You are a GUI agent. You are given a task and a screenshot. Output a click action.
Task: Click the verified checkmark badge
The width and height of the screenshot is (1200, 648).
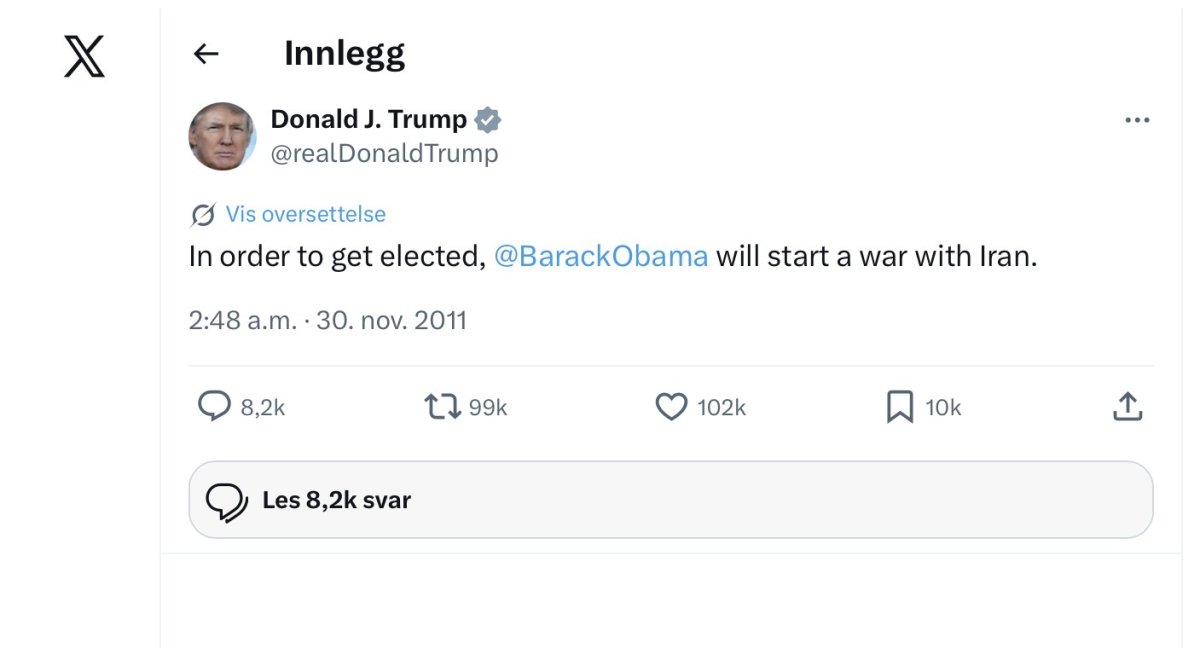click(x=488, y=120)
